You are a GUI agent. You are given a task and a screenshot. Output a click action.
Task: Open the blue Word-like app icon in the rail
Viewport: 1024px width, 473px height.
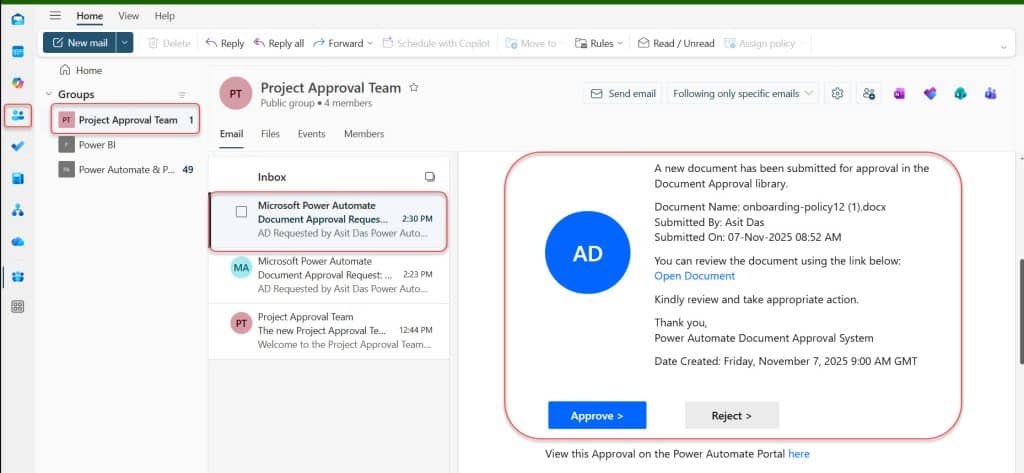(x=18, y=178)
